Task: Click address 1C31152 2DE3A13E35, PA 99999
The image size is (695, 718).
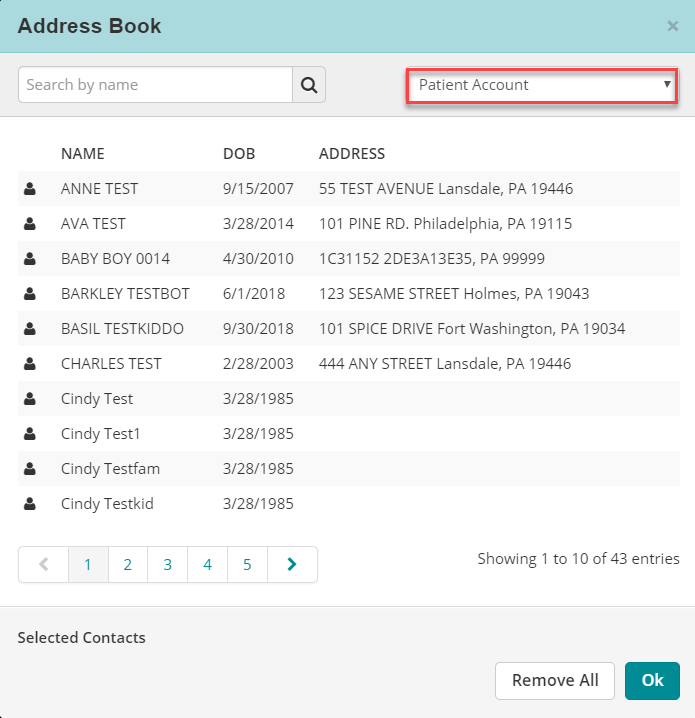Action: [432, 259]
